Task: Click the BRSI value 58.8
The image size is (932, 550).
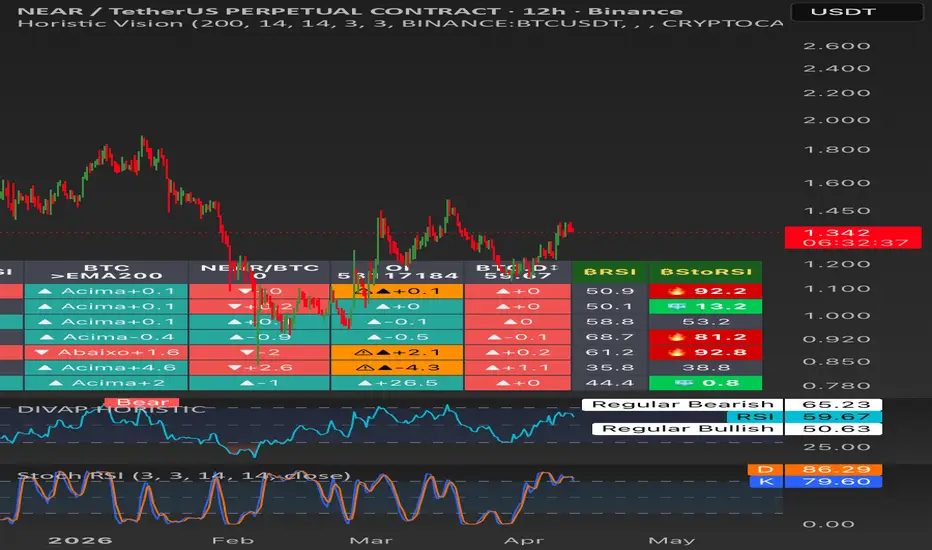Action: (609, 322)
